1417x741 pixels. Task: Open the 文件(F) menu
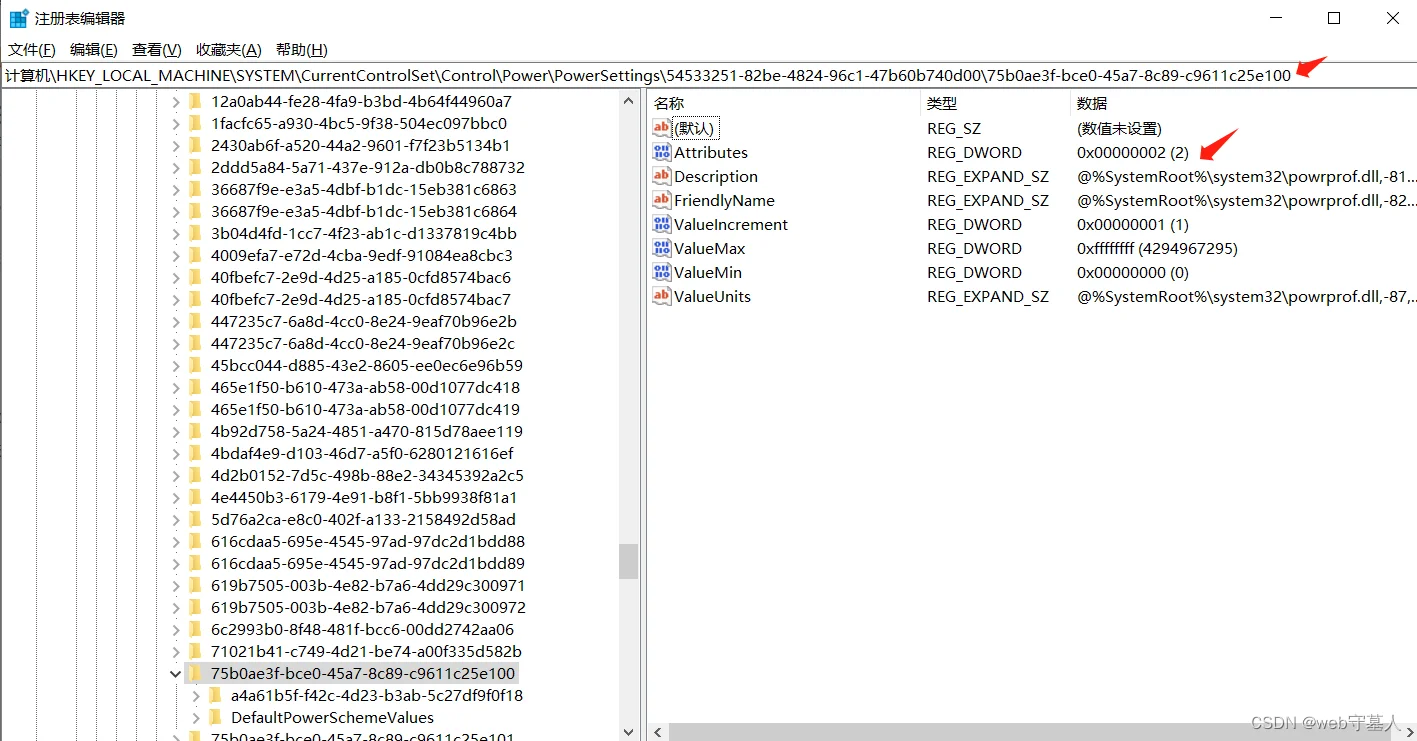(32, 50)
